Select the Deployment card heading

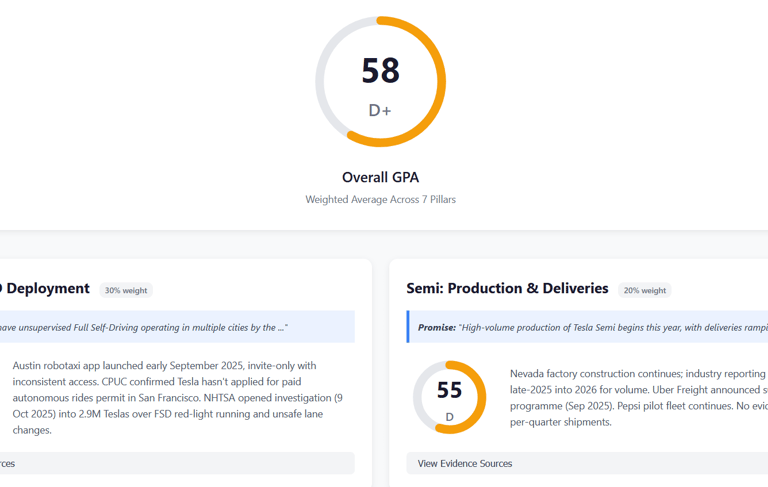pyautogui.click(x=46, y=288)
